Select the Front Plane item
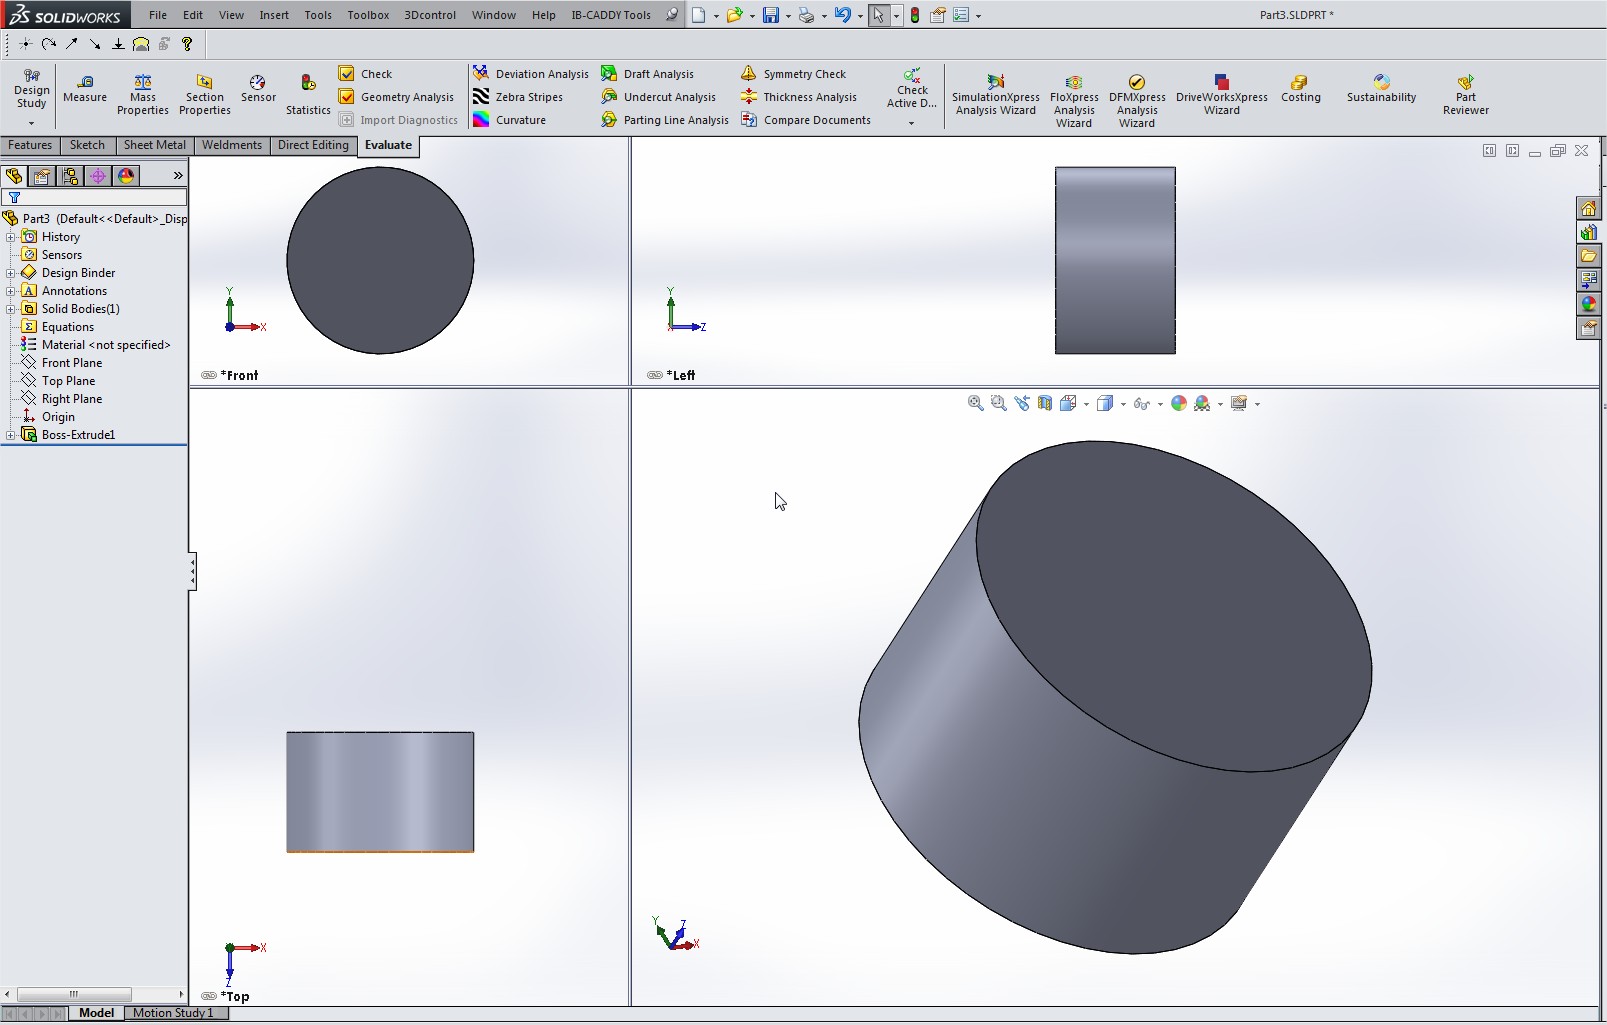 (72, 363)
